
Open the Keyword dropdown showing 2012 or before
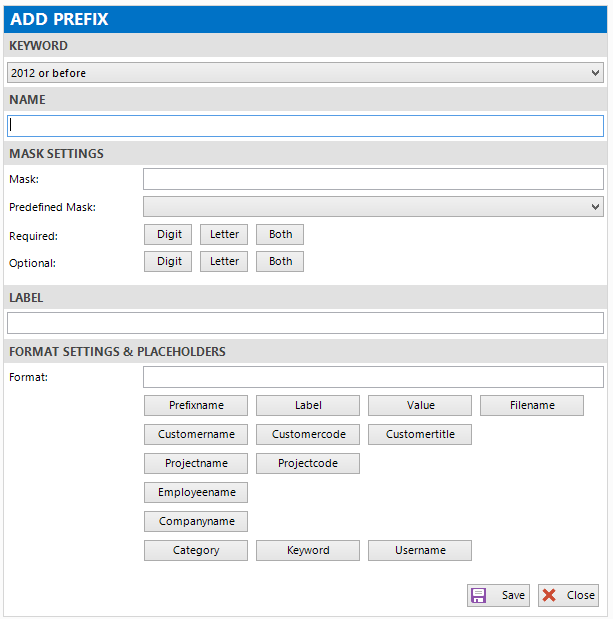pyautogui.click(x=305, y=73)
